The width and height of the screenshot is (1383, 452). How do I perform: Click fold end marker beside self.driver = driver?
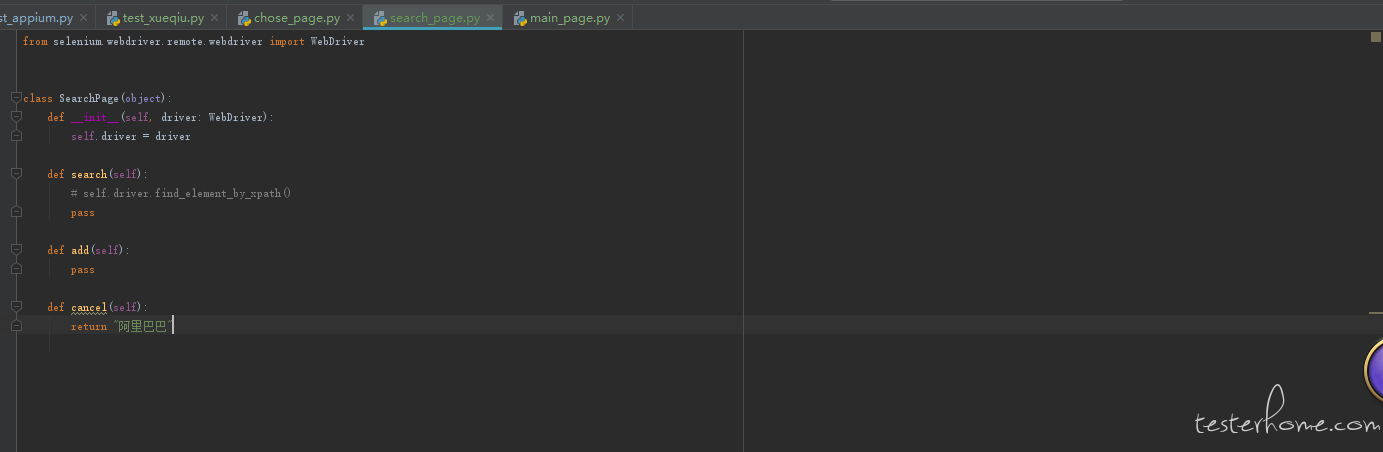point(16,136)
